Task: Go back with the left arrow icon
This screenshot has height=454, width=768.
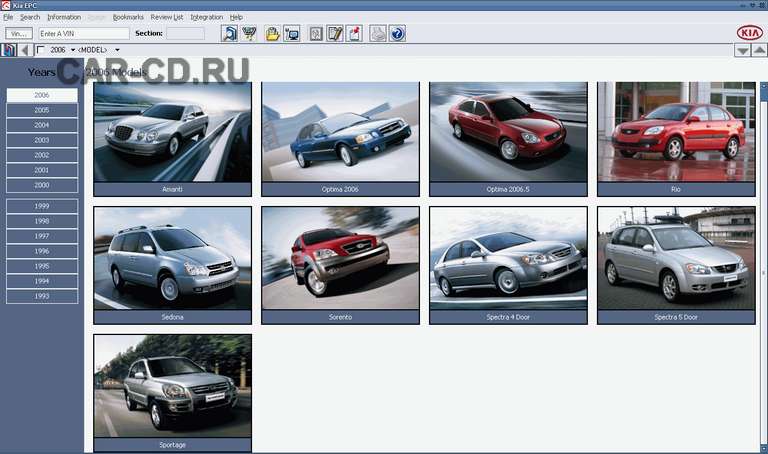Action: point(25,50)
